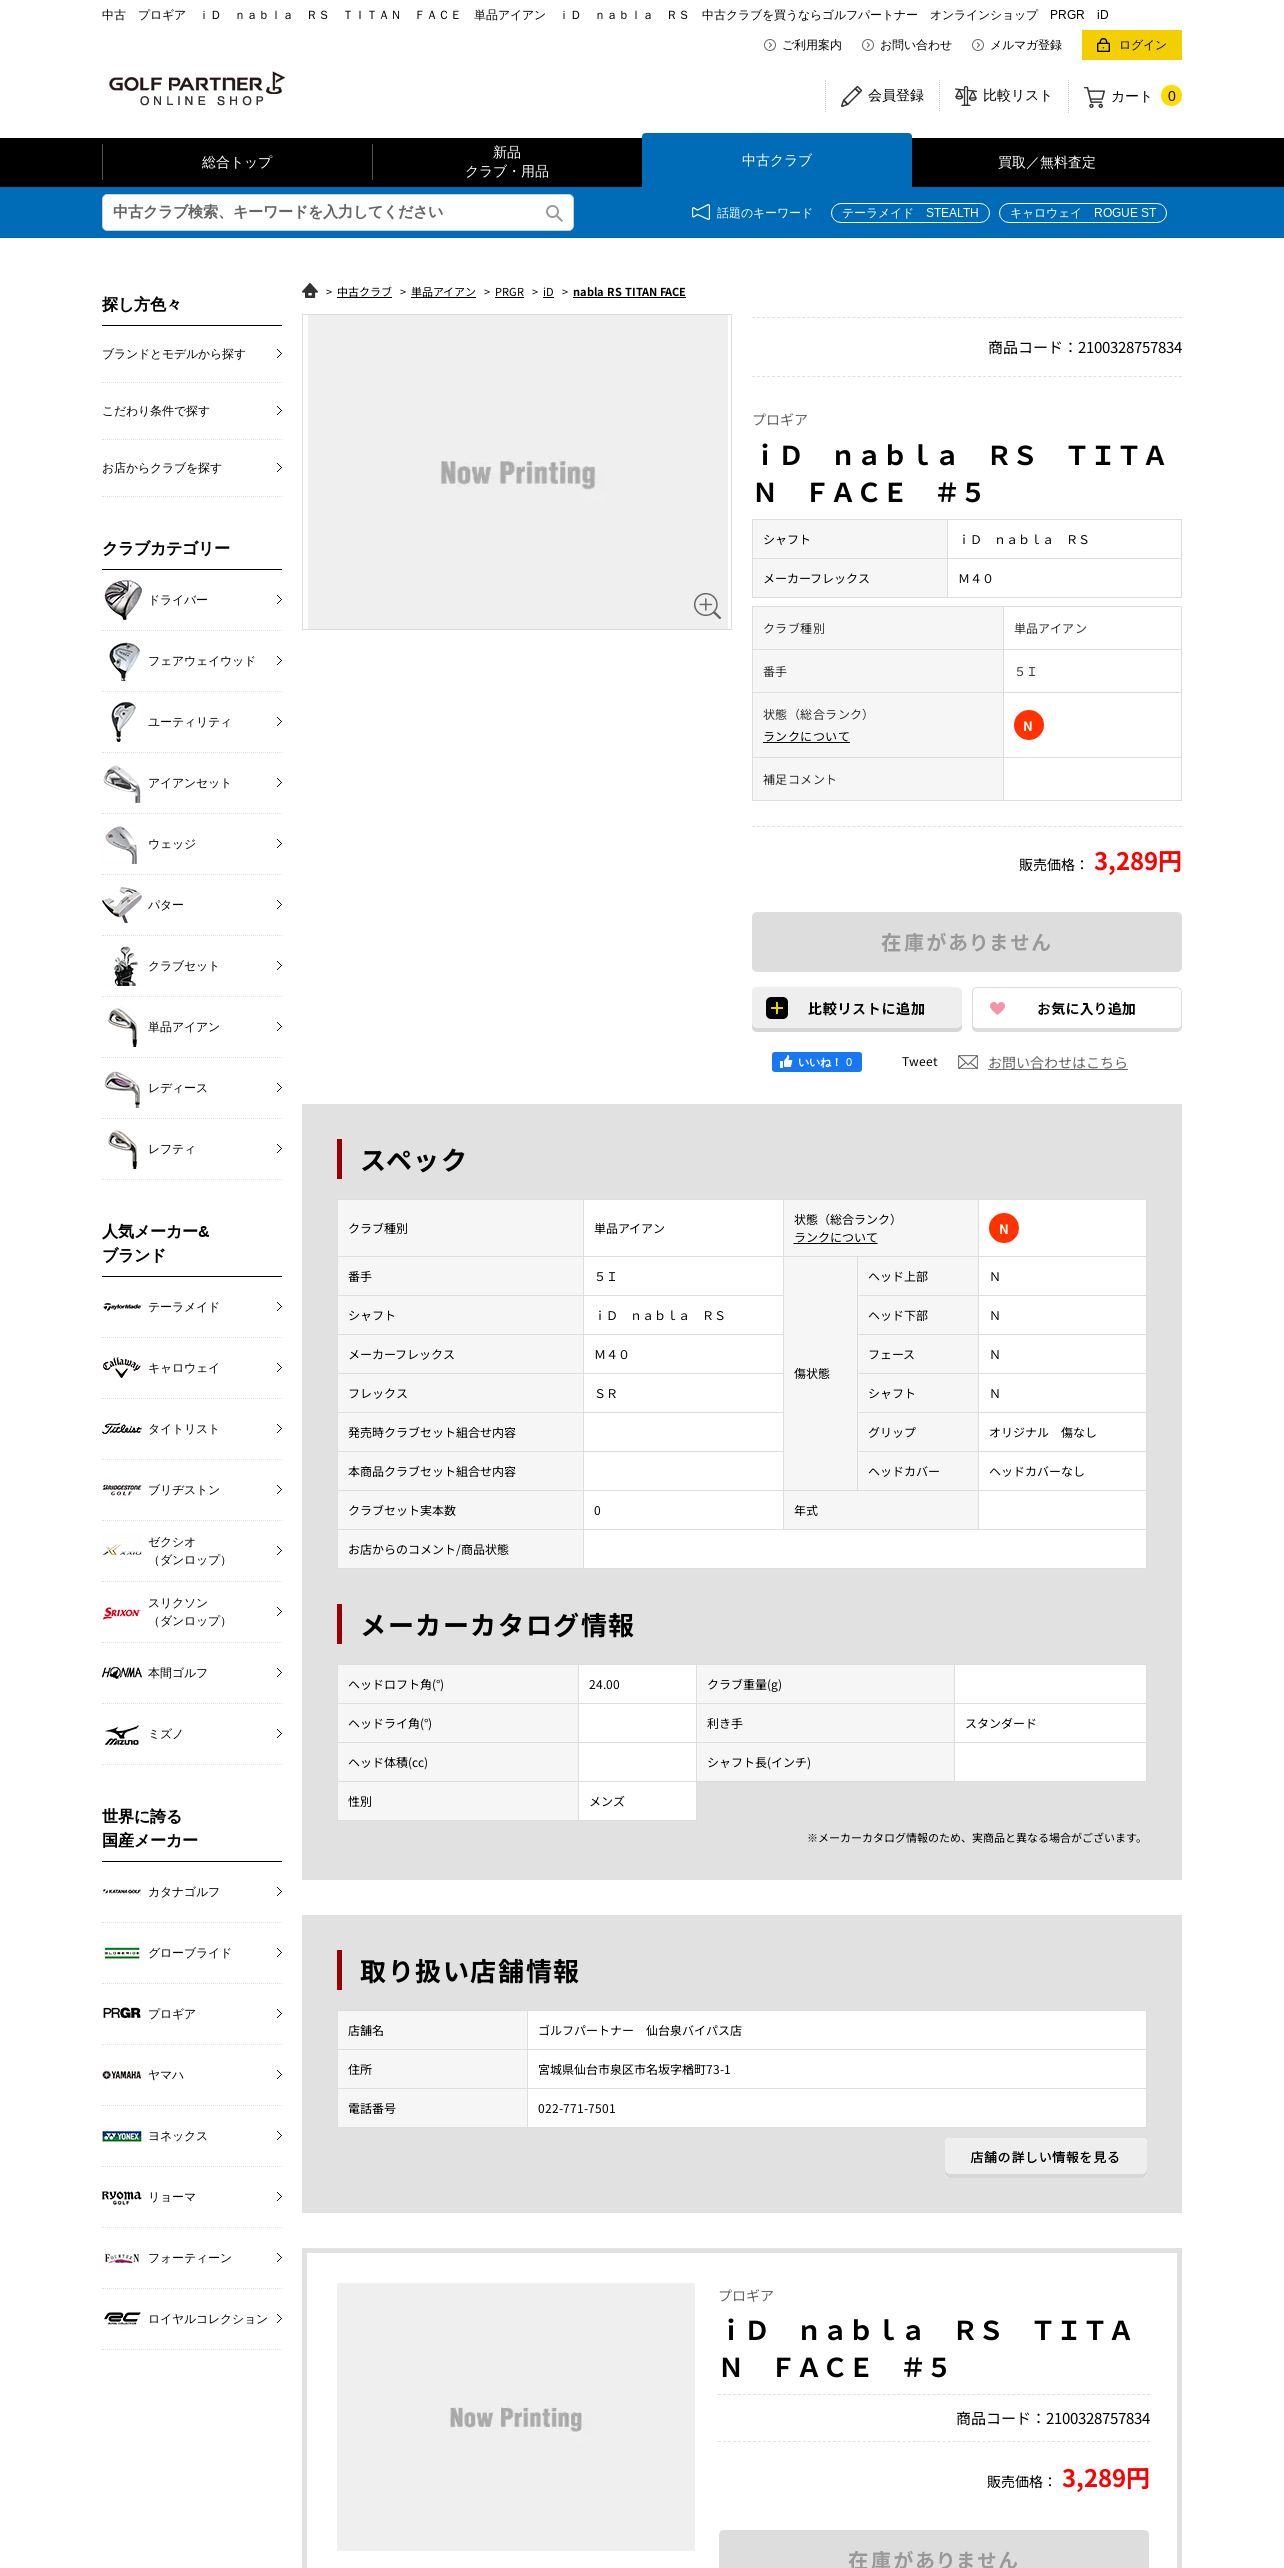The height and width of the screenshot is (2568, 1284).
Task: Click the TaylorMade brand logo
Action: point(122,1307)
